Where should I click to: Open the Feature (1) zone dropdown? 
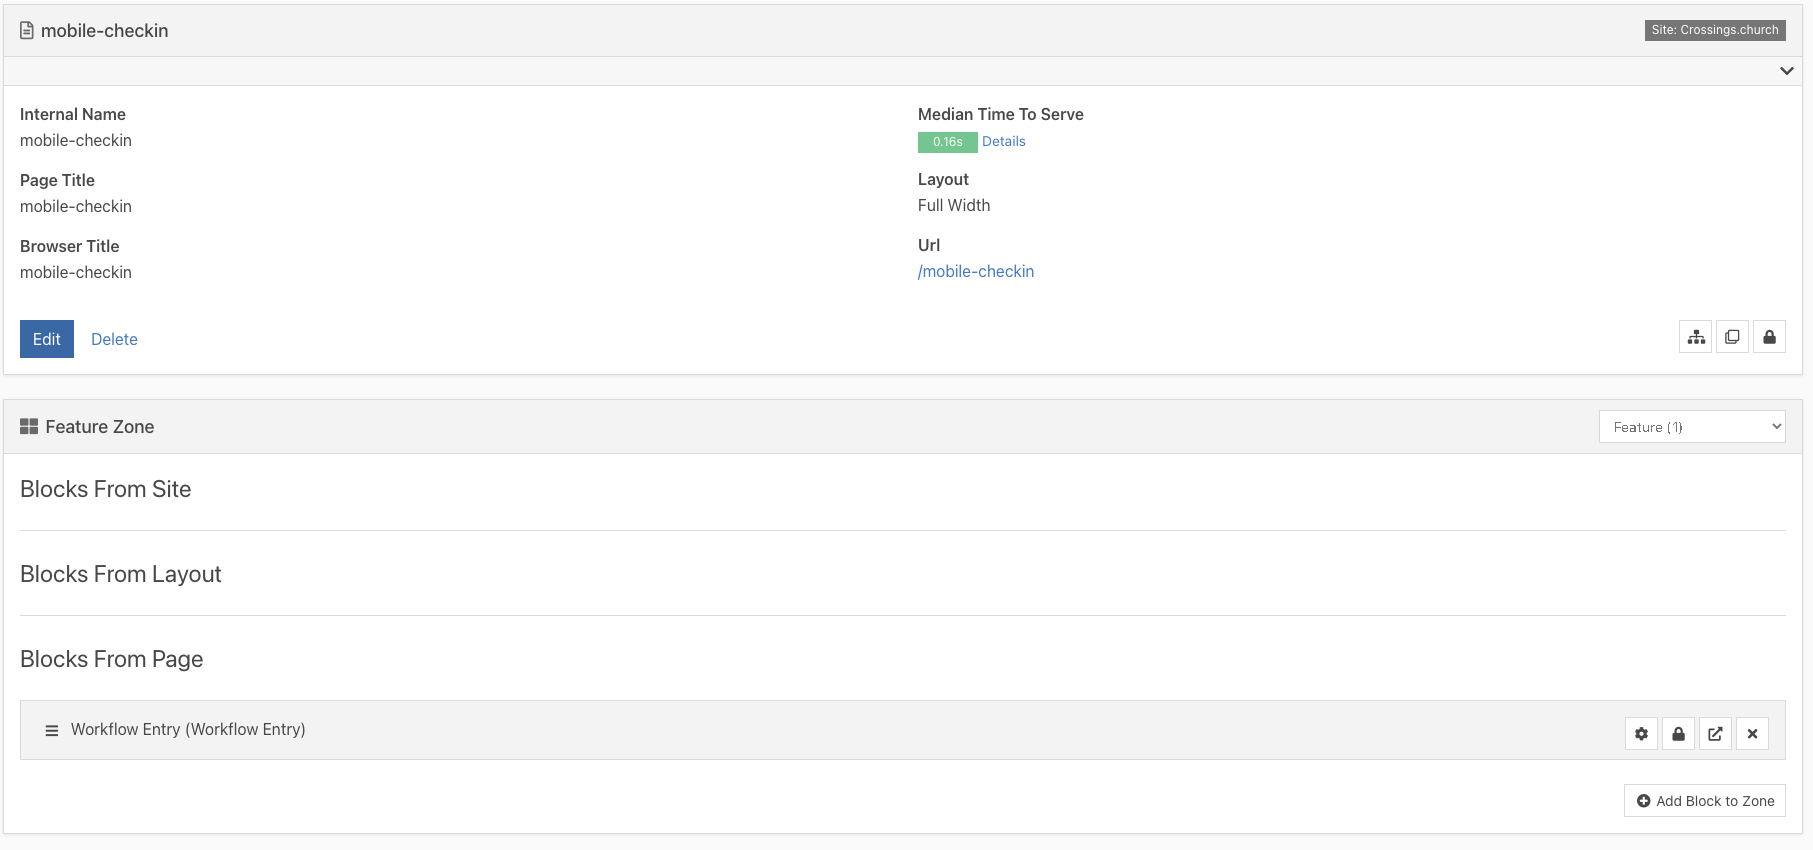click(1692, 427)
